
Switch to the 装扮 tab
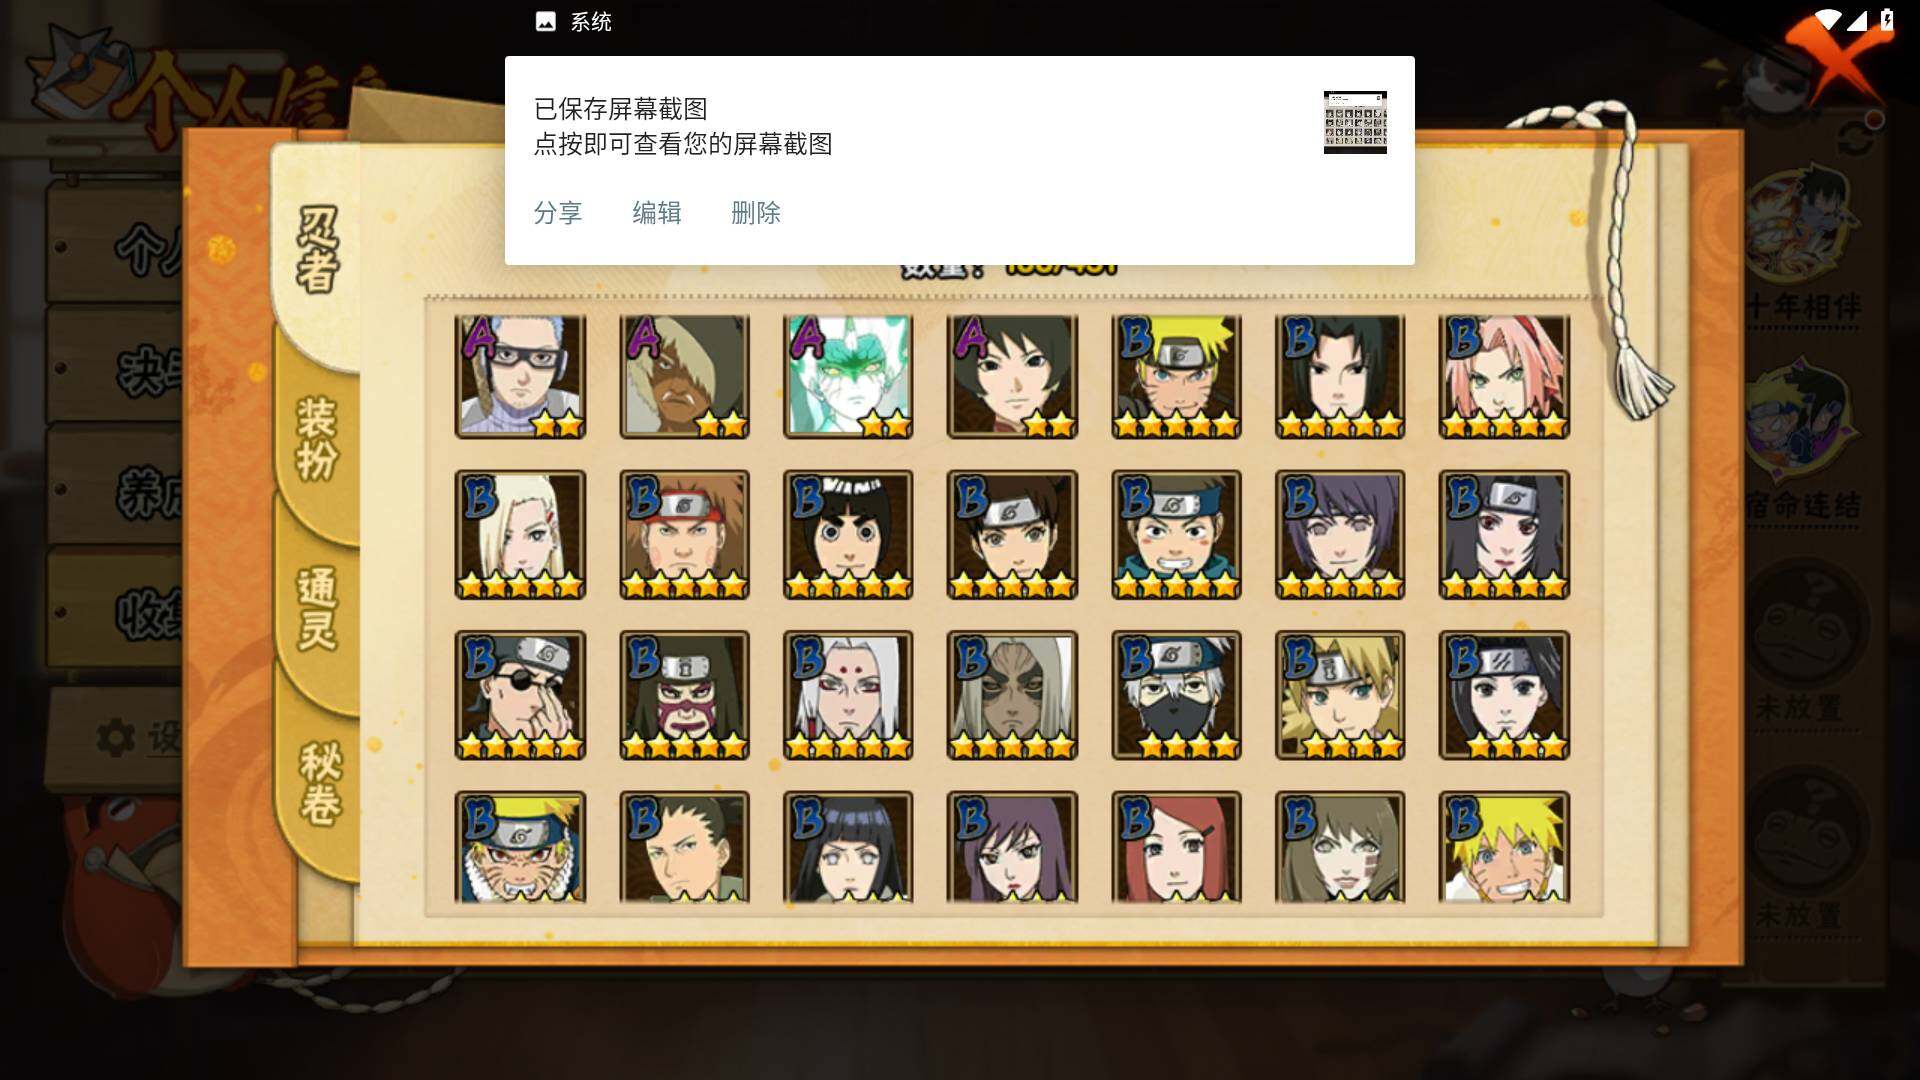coord(317,440)
